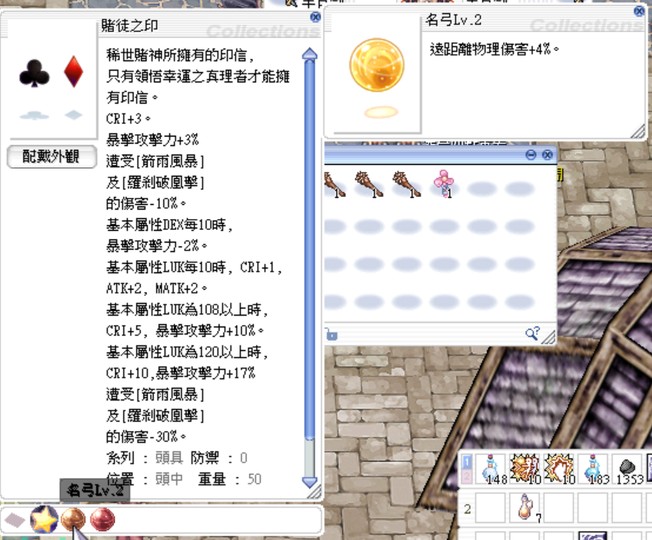Click the star card slot icon
Screen dimensions: 652x540
[x=43, y=519]
